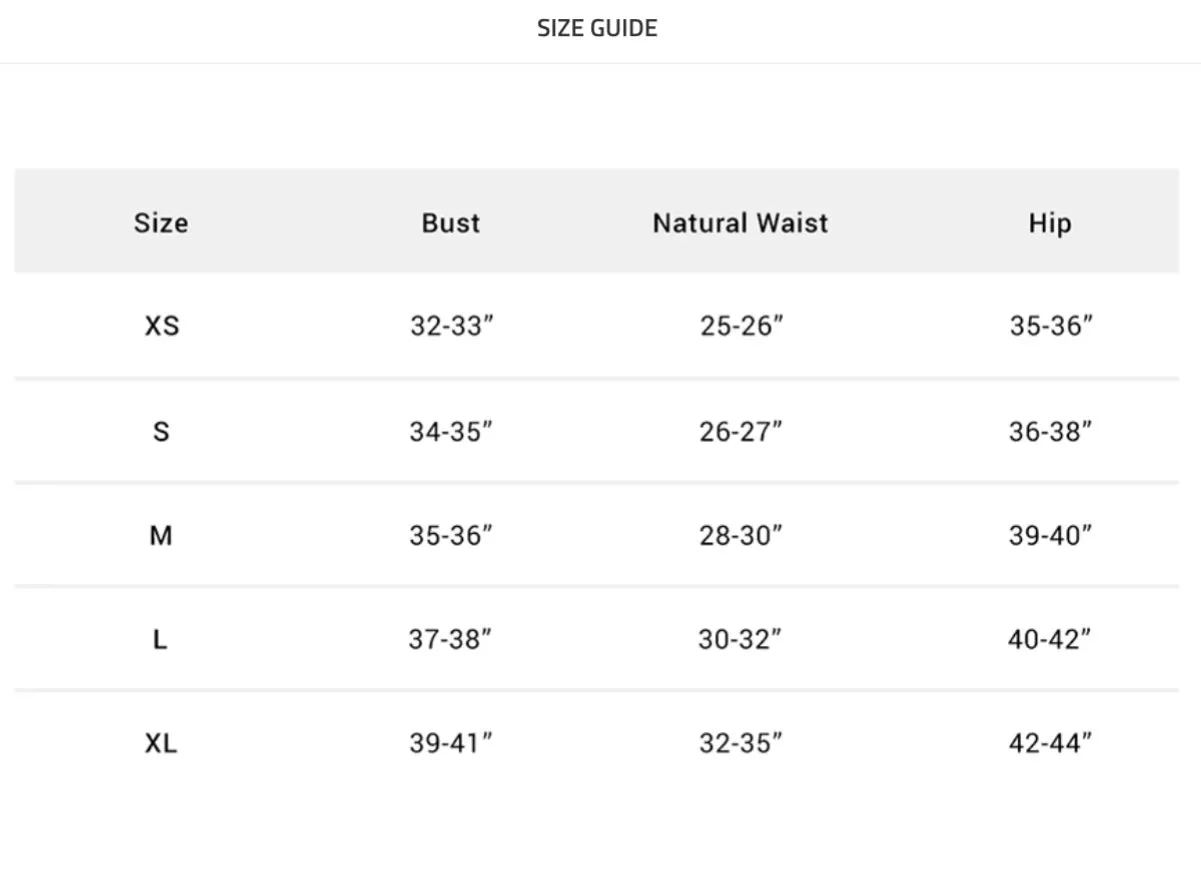1201x889 pixels.
Task: Click the 34-35" bust value for S
Action: point(451,431)
